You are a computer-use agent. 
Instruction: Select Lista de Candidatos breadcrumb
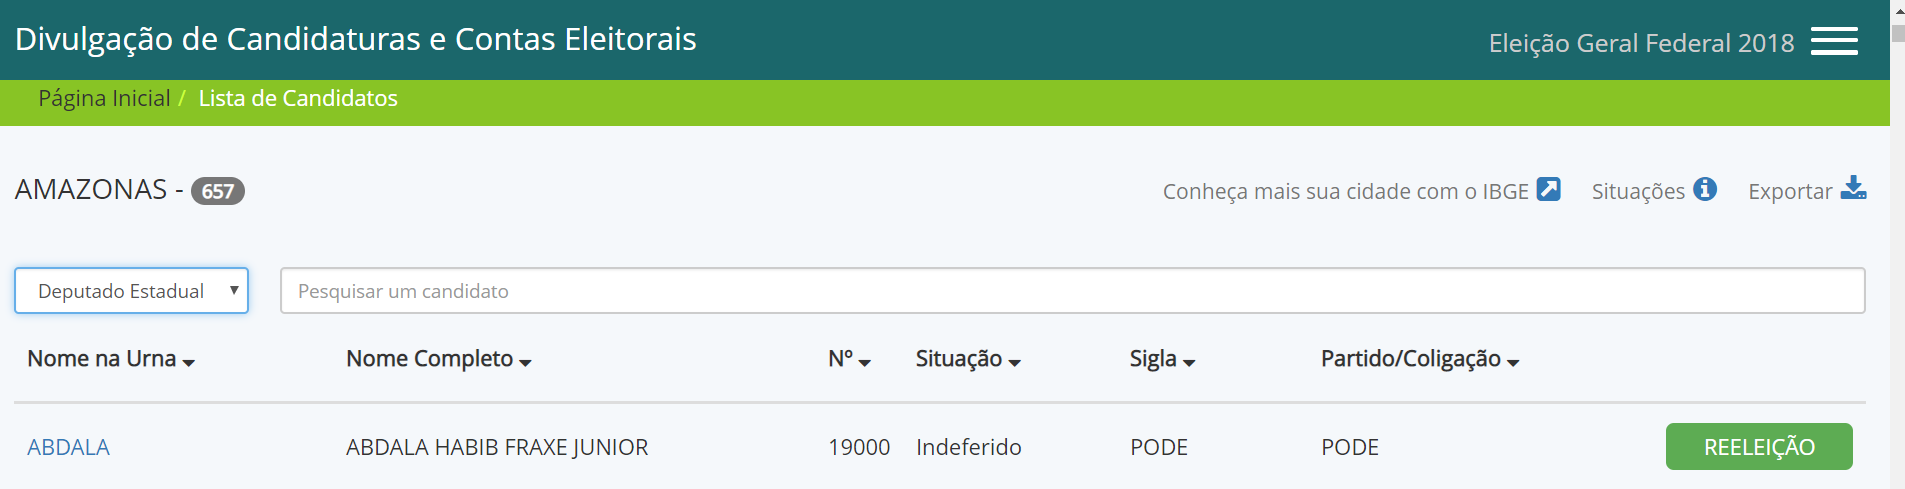click(x=298, y=98)
